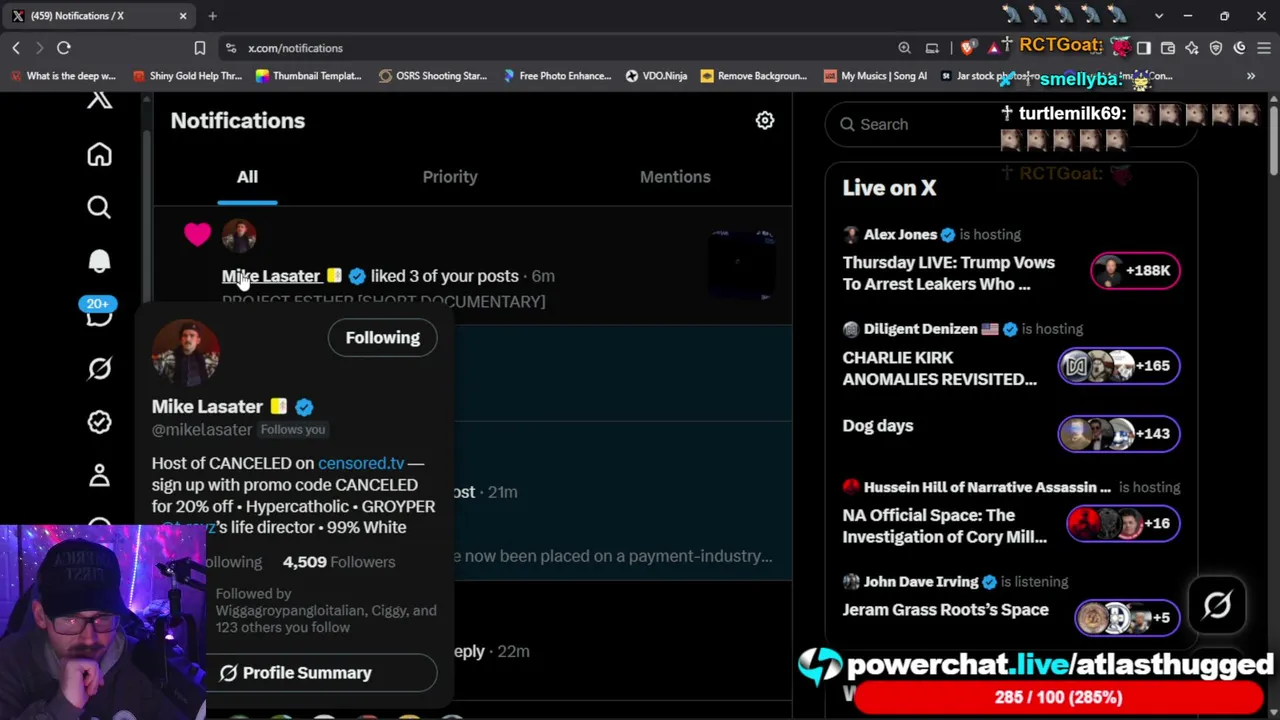Click the zoom magnifier in address bar
Screen dimensions: 1280x720
(905, 48)
